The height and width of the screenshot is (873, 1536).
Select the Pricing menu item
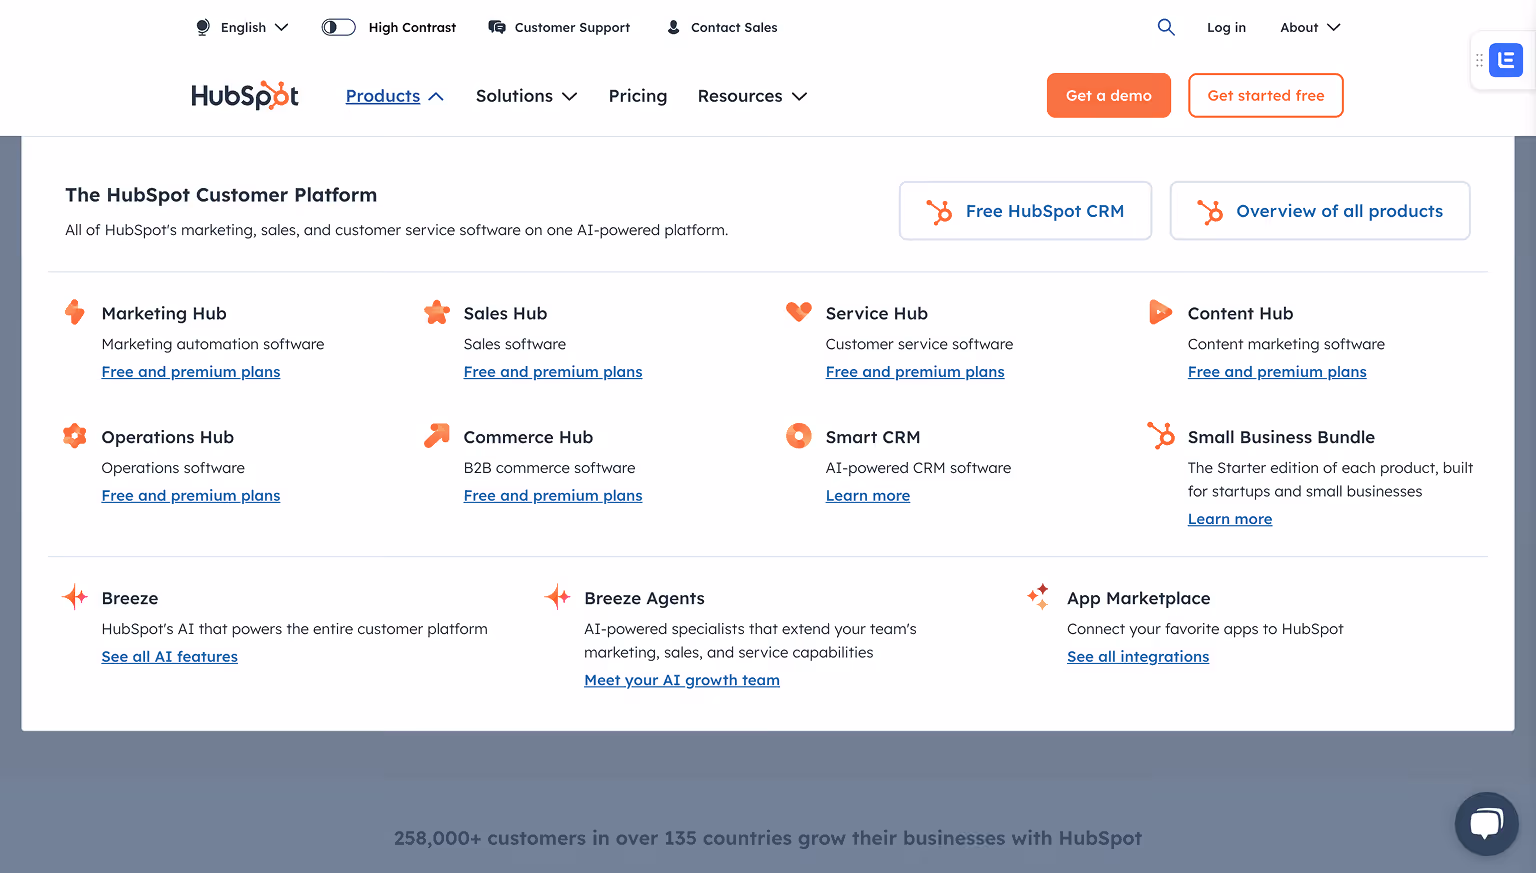638,96
